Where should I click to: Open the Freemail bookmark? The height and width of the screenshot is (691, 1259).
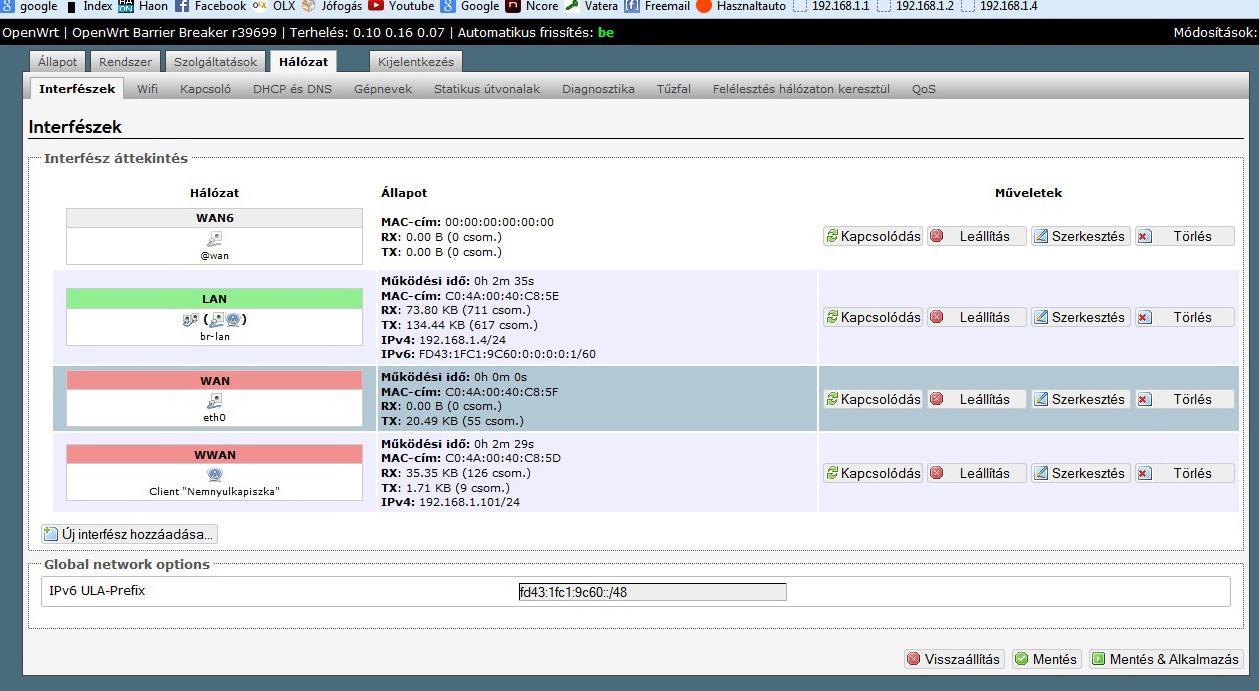(x=657, y=6)
